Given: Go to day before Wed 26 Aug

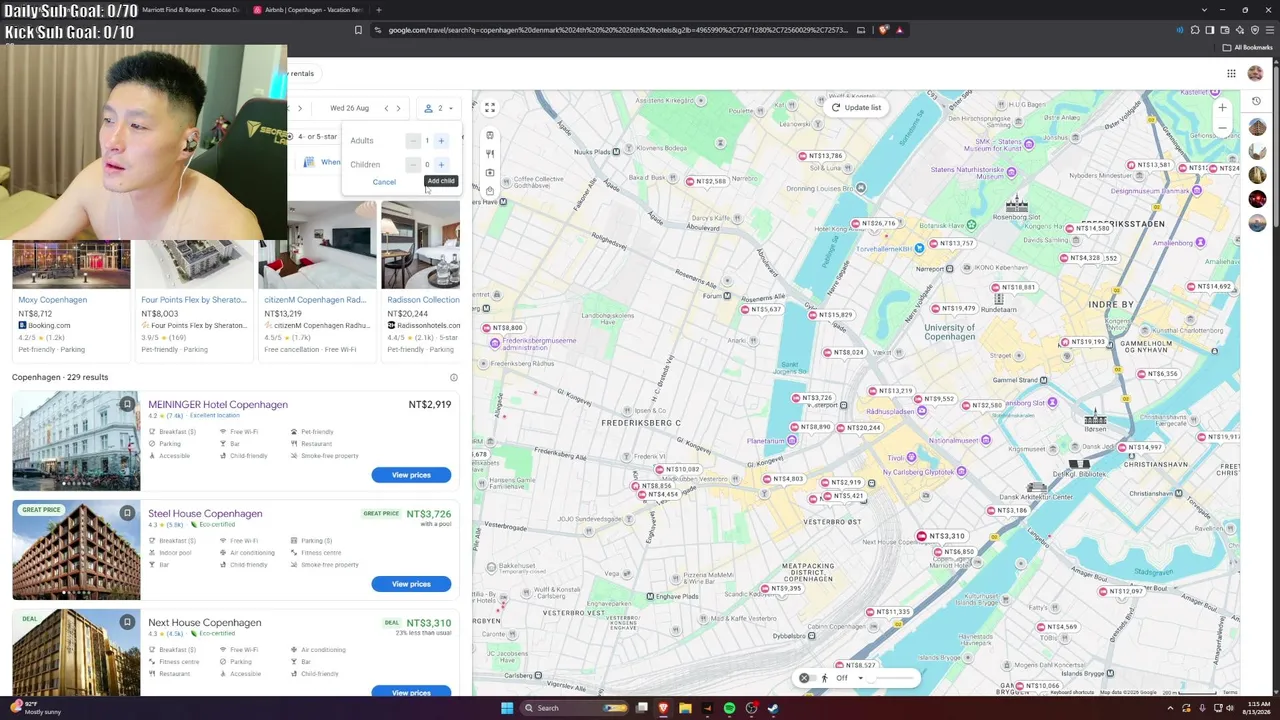Looking at the screenshot, I should [386, 108].
